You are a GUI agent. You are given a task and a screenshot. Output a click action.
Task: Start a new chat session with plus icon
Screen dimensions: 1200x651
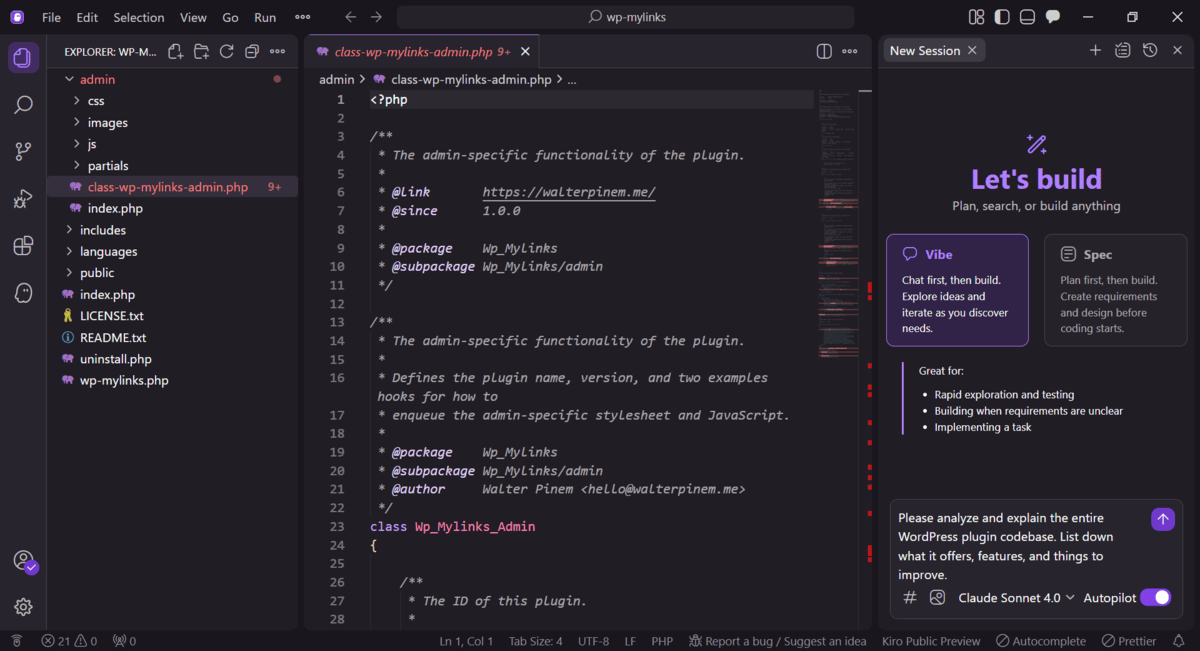(1095, 50)
